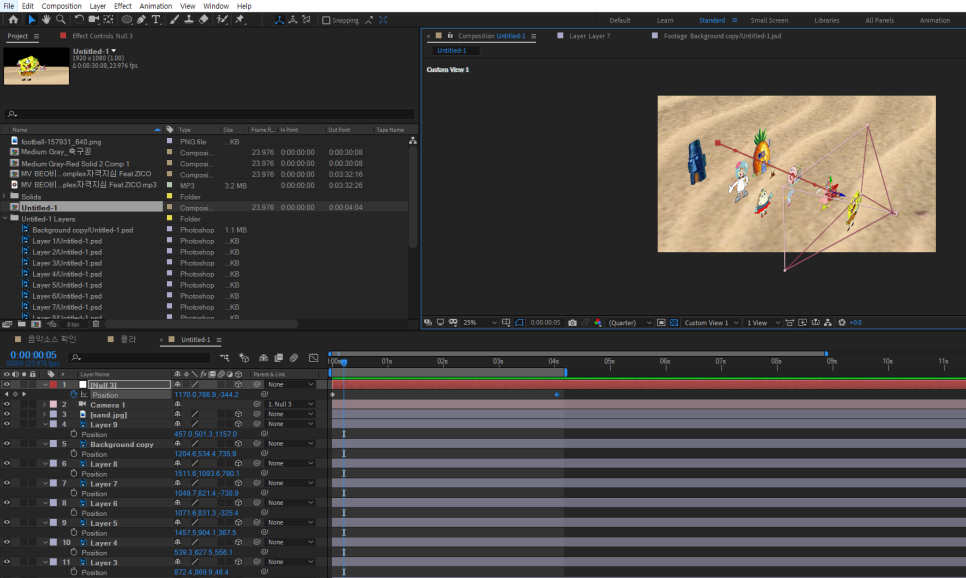Choose View Axis mode icon

[x=306, y=20]
